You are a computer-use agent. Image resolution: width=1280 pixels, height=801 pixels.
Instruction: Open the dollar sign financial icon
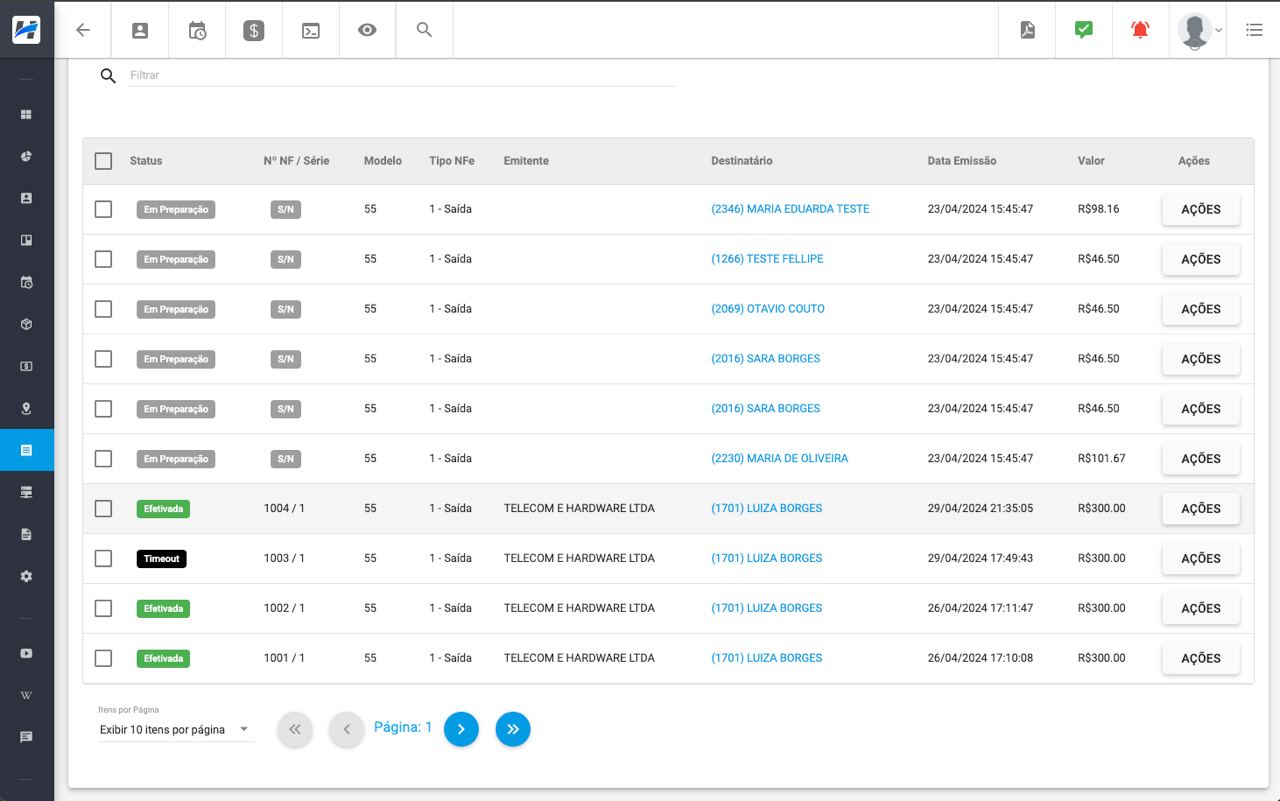pyautogui.click(x=254, y=30)
